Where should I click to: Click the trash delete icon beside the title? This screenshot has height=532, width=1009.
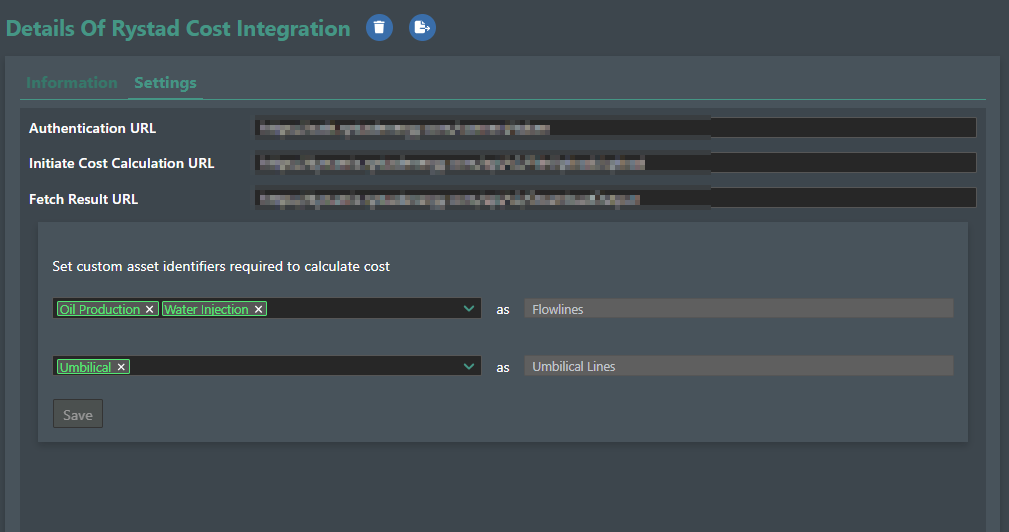click(x=379, y=28)
